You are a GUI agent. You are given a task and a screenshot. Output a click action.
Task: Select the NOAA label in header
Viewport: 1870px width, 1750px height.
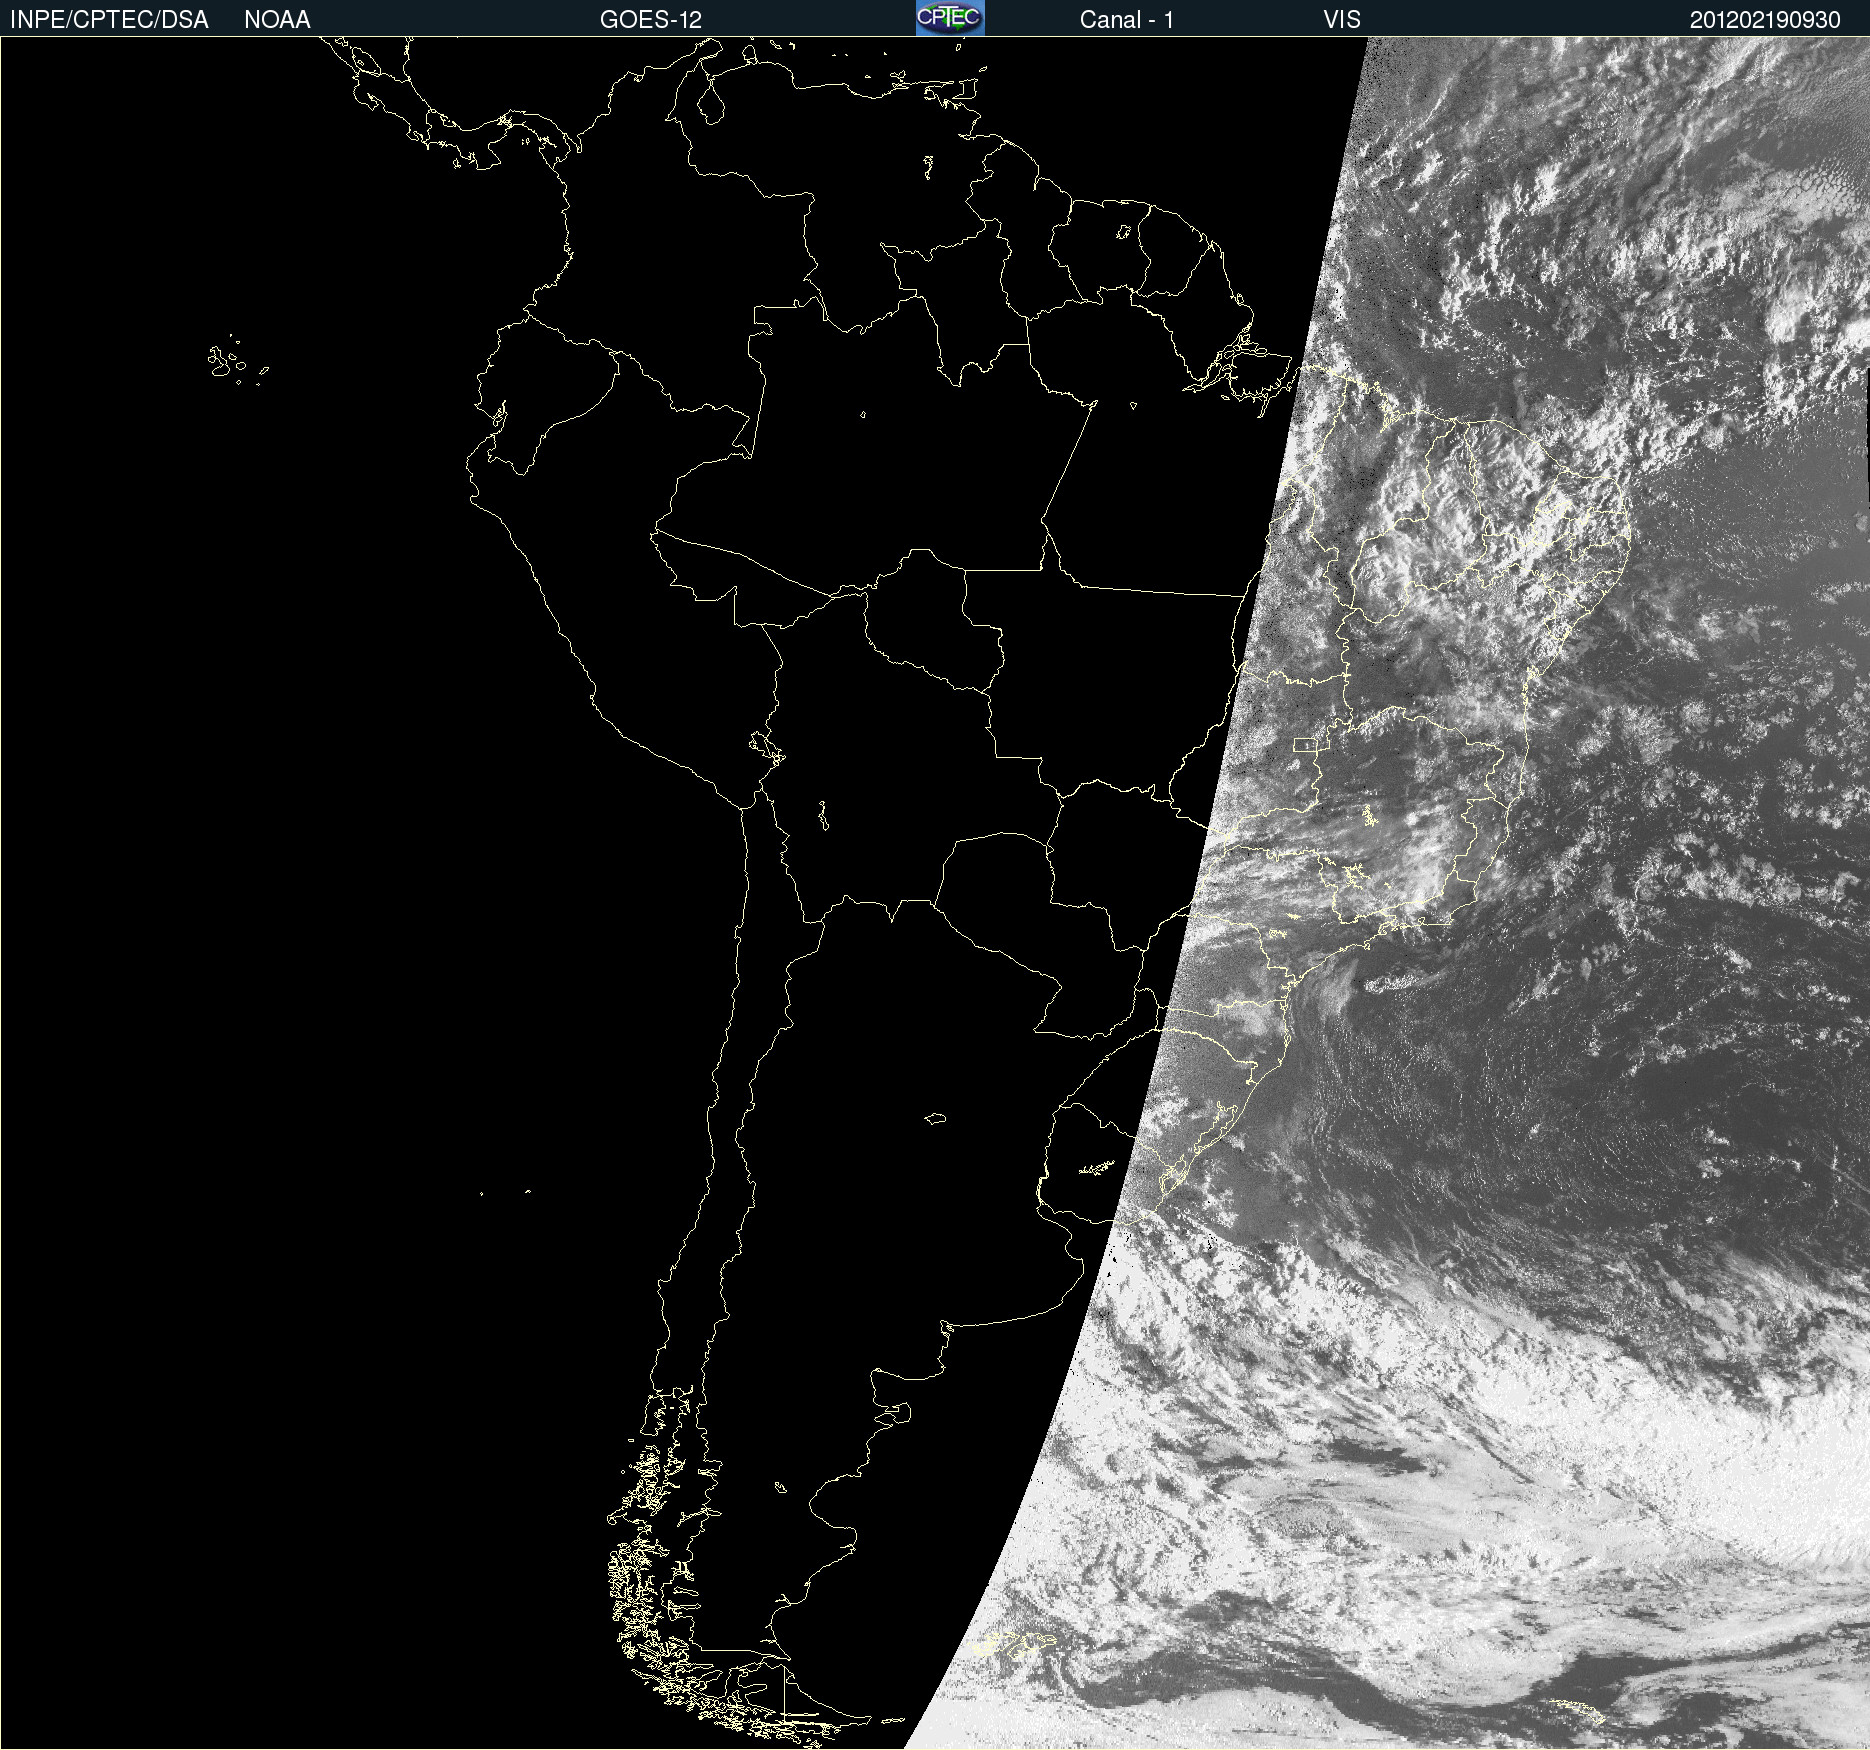(x=277, y=20)
